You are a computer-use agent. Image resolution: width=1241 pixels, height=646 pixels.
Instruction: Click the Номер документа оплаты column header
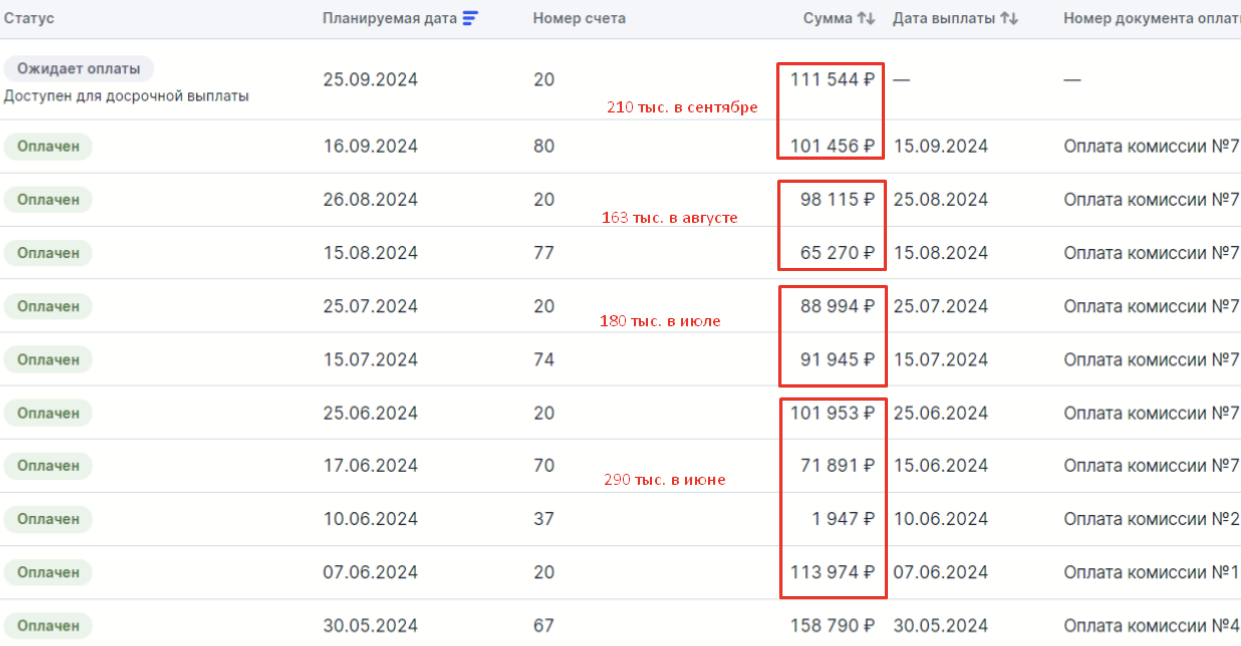point(1152,18)
